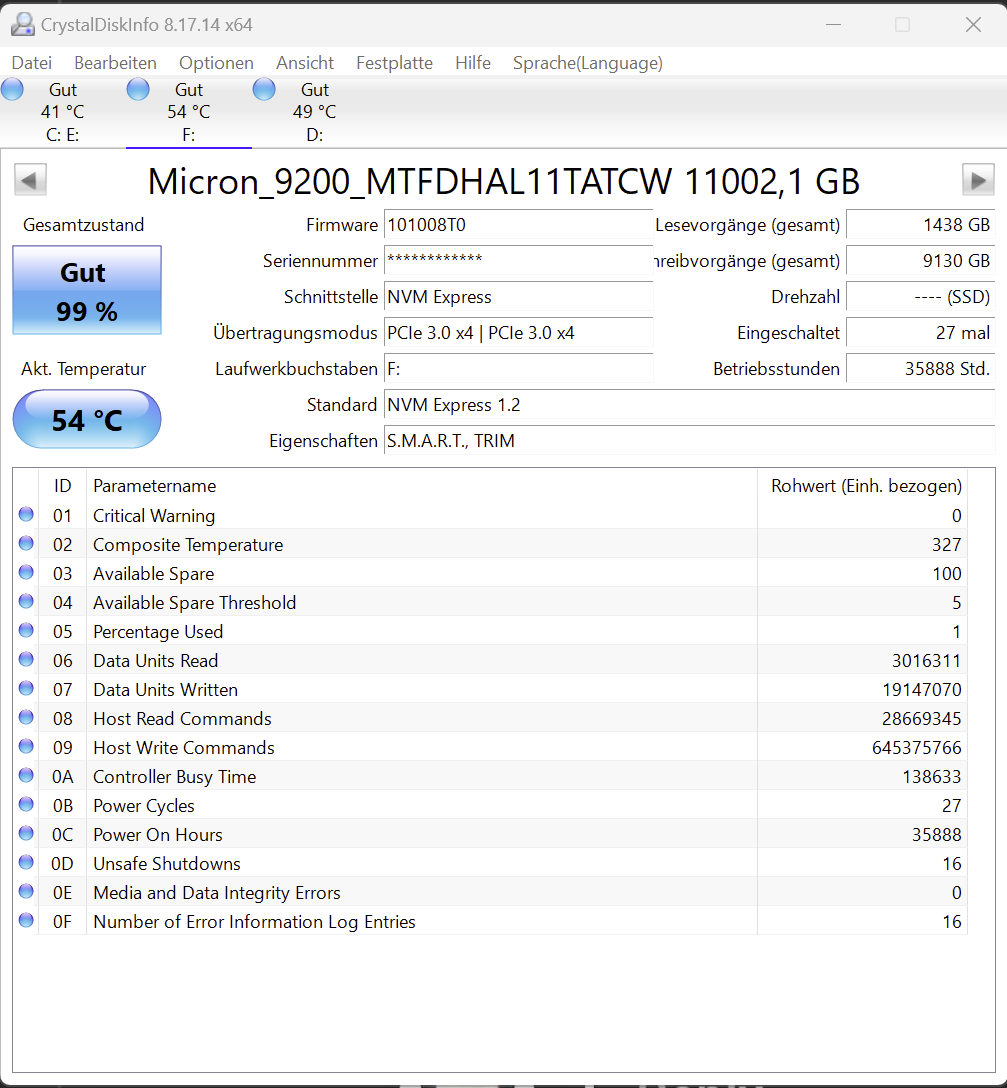Click status orb of Error Information Log Entries row
1007x1088 pixels.
(x=26, y=920)
